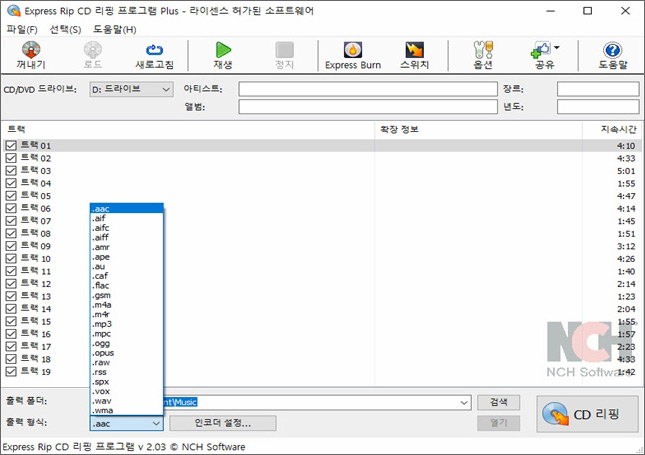Open output folder path dropdown arrow
Image resolution: width=645 pixels, height=455 pixels.
coord(464,402)
